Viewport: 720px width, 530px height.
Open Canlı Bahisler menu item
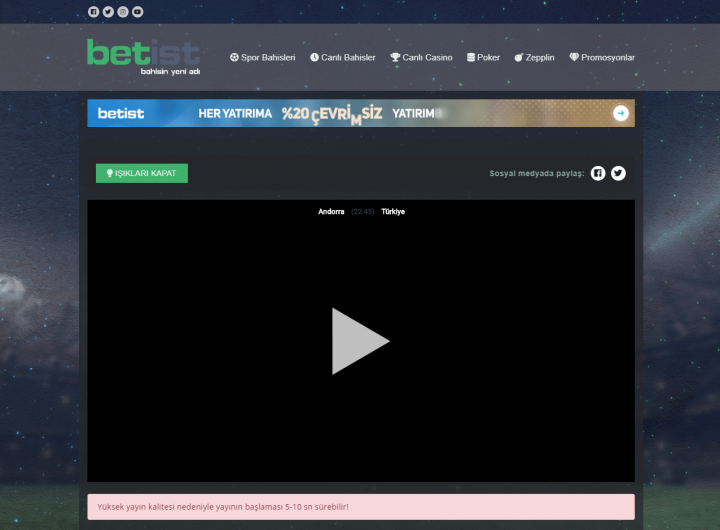[343, 57]
